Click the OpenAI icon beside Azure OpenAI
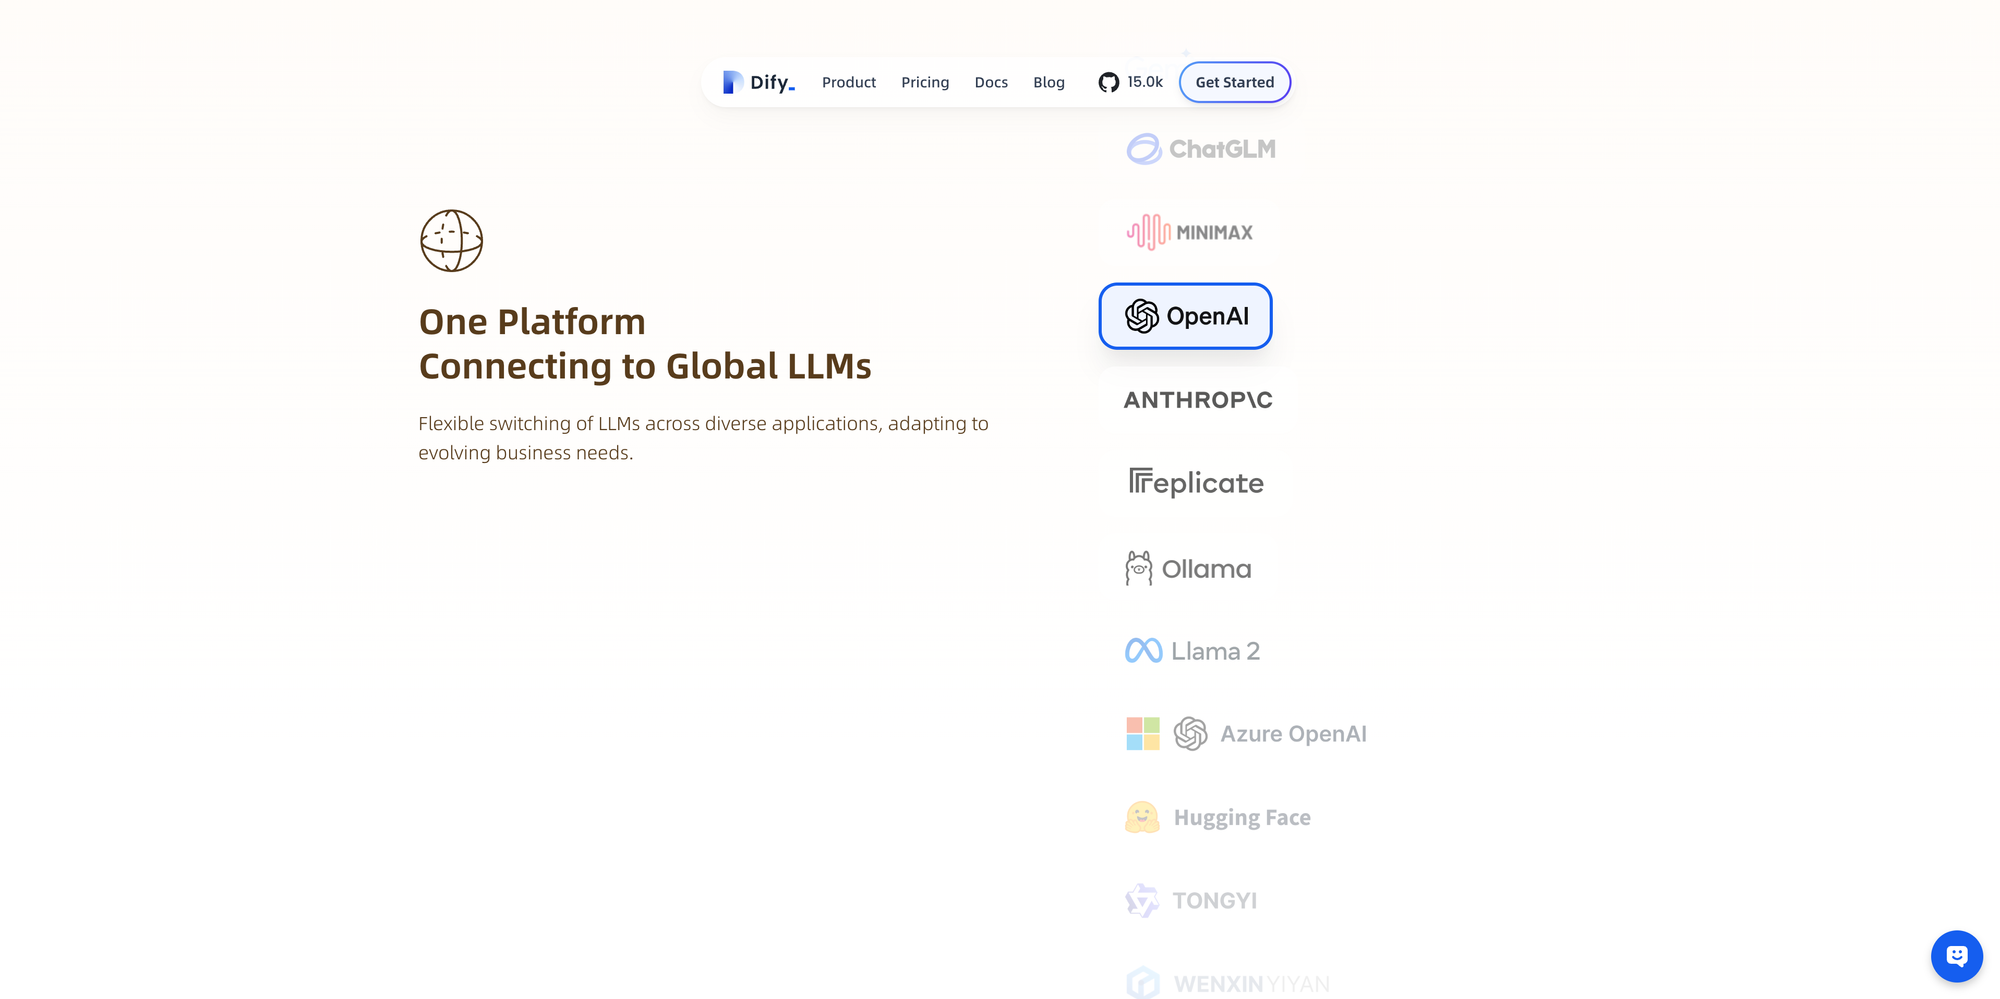The width and height of the screenshot is (2000, 999). pos(1191,734)
